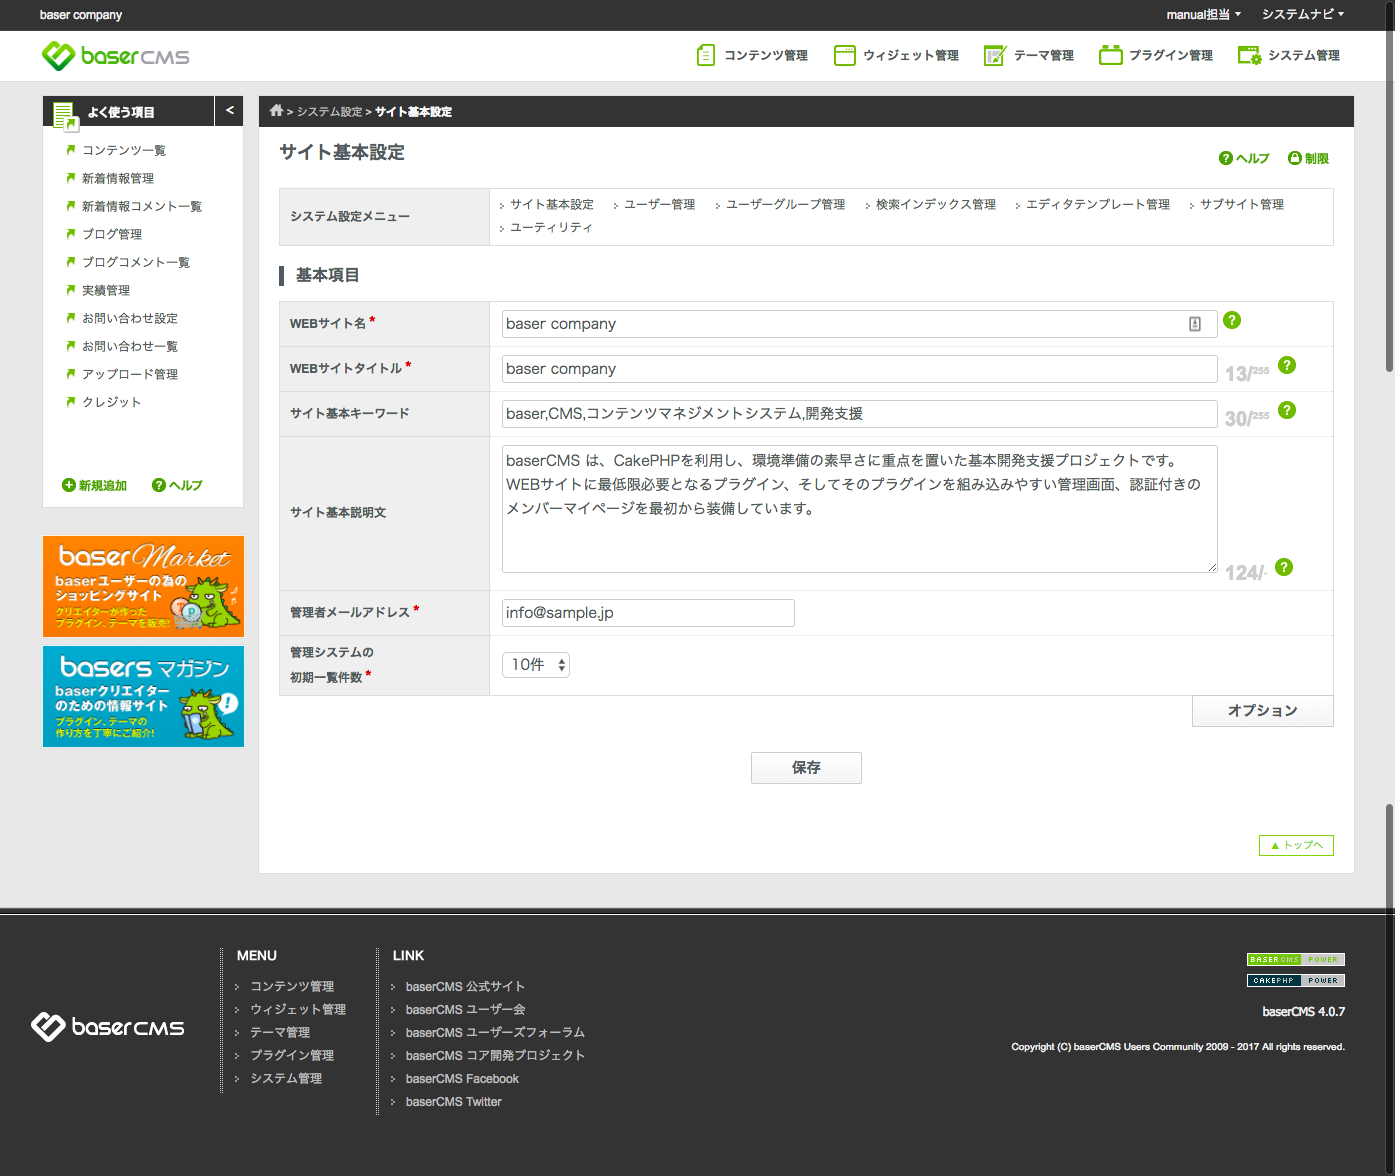Viewport: 1395px width, 1176px height.
Task: Open ウィジェット管理 from the top navigation
Action: [x=896, y=56]
